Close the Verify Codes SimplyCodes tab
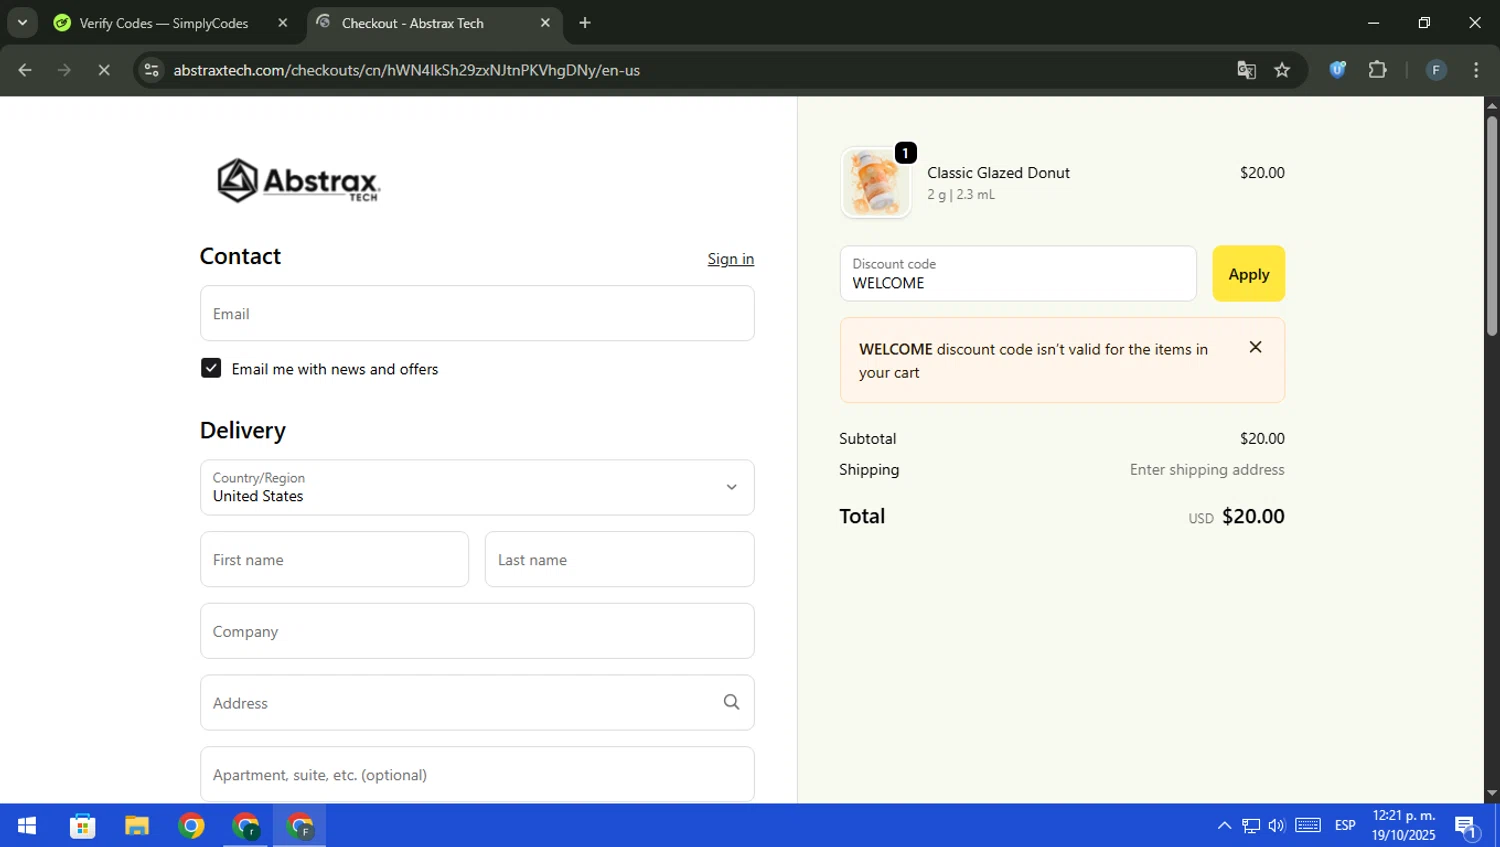This screenshot has width=1500, height=847. (283, 23)
